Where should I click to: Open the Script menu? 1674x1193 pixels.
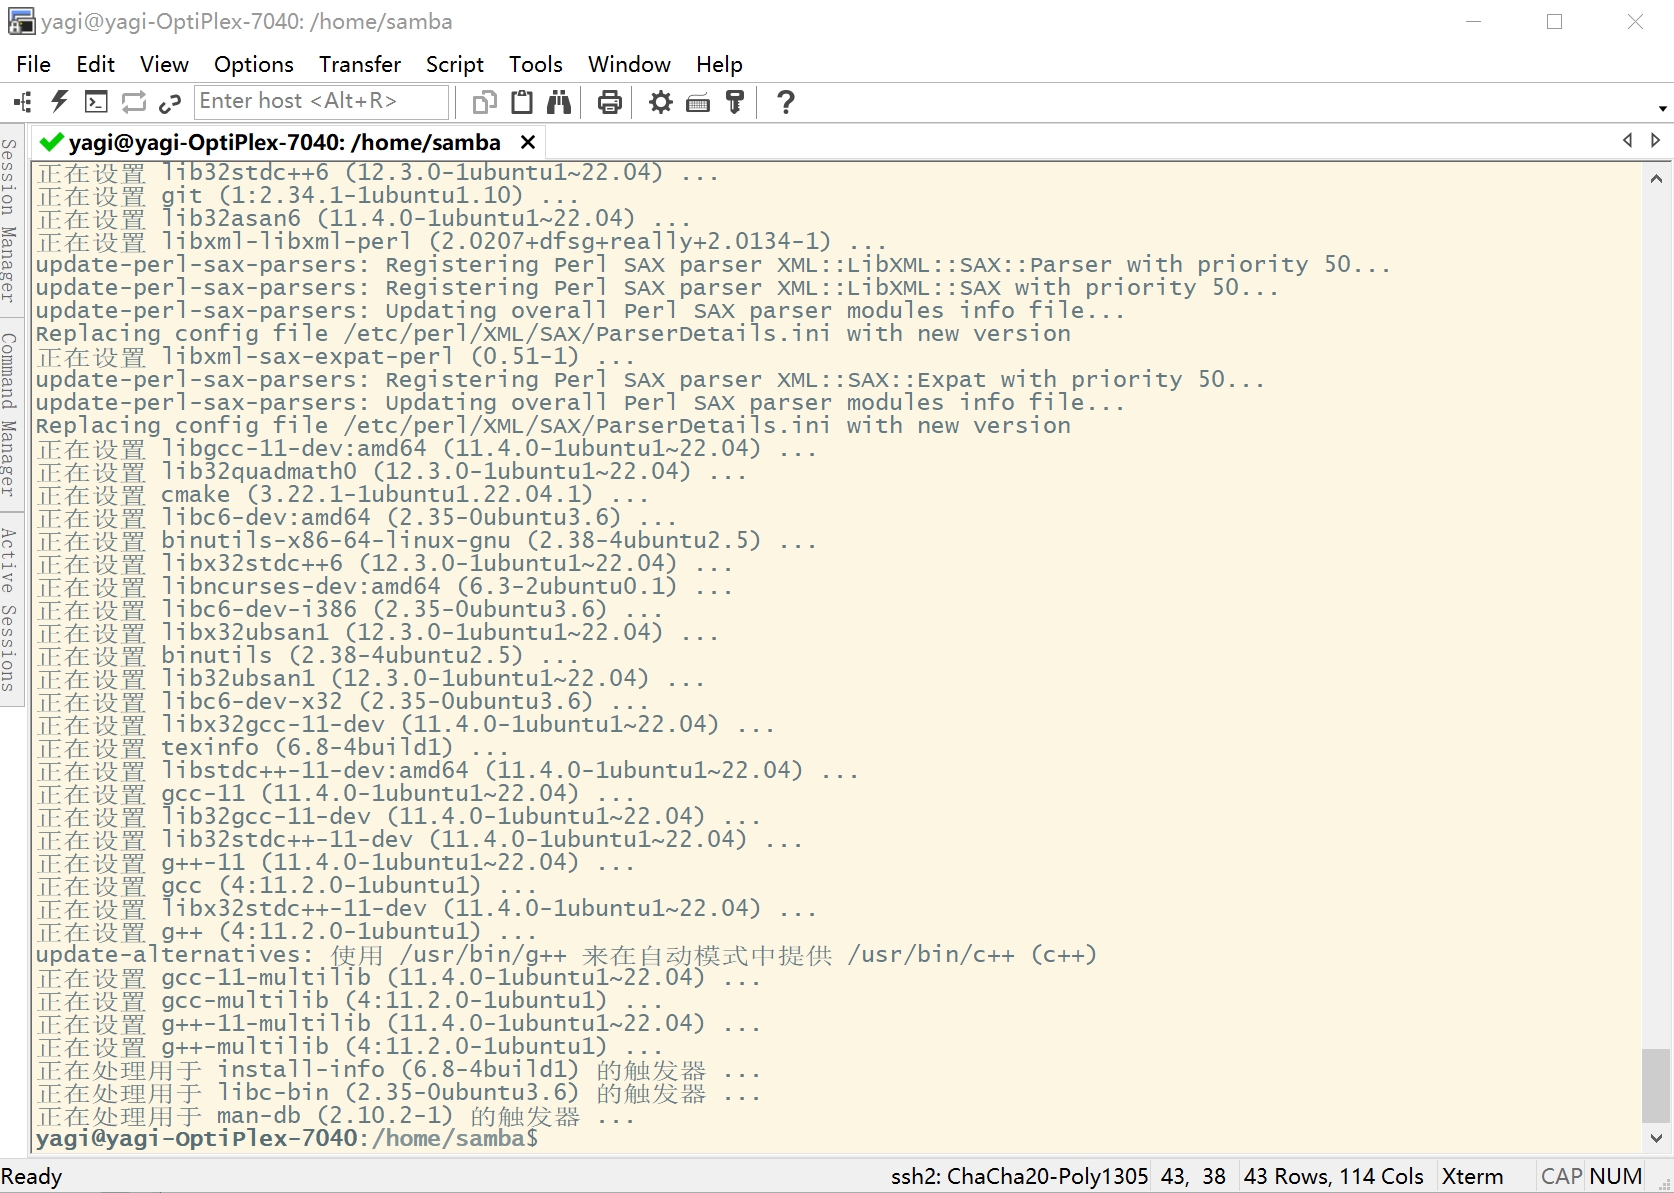click(x=454, y=64)
